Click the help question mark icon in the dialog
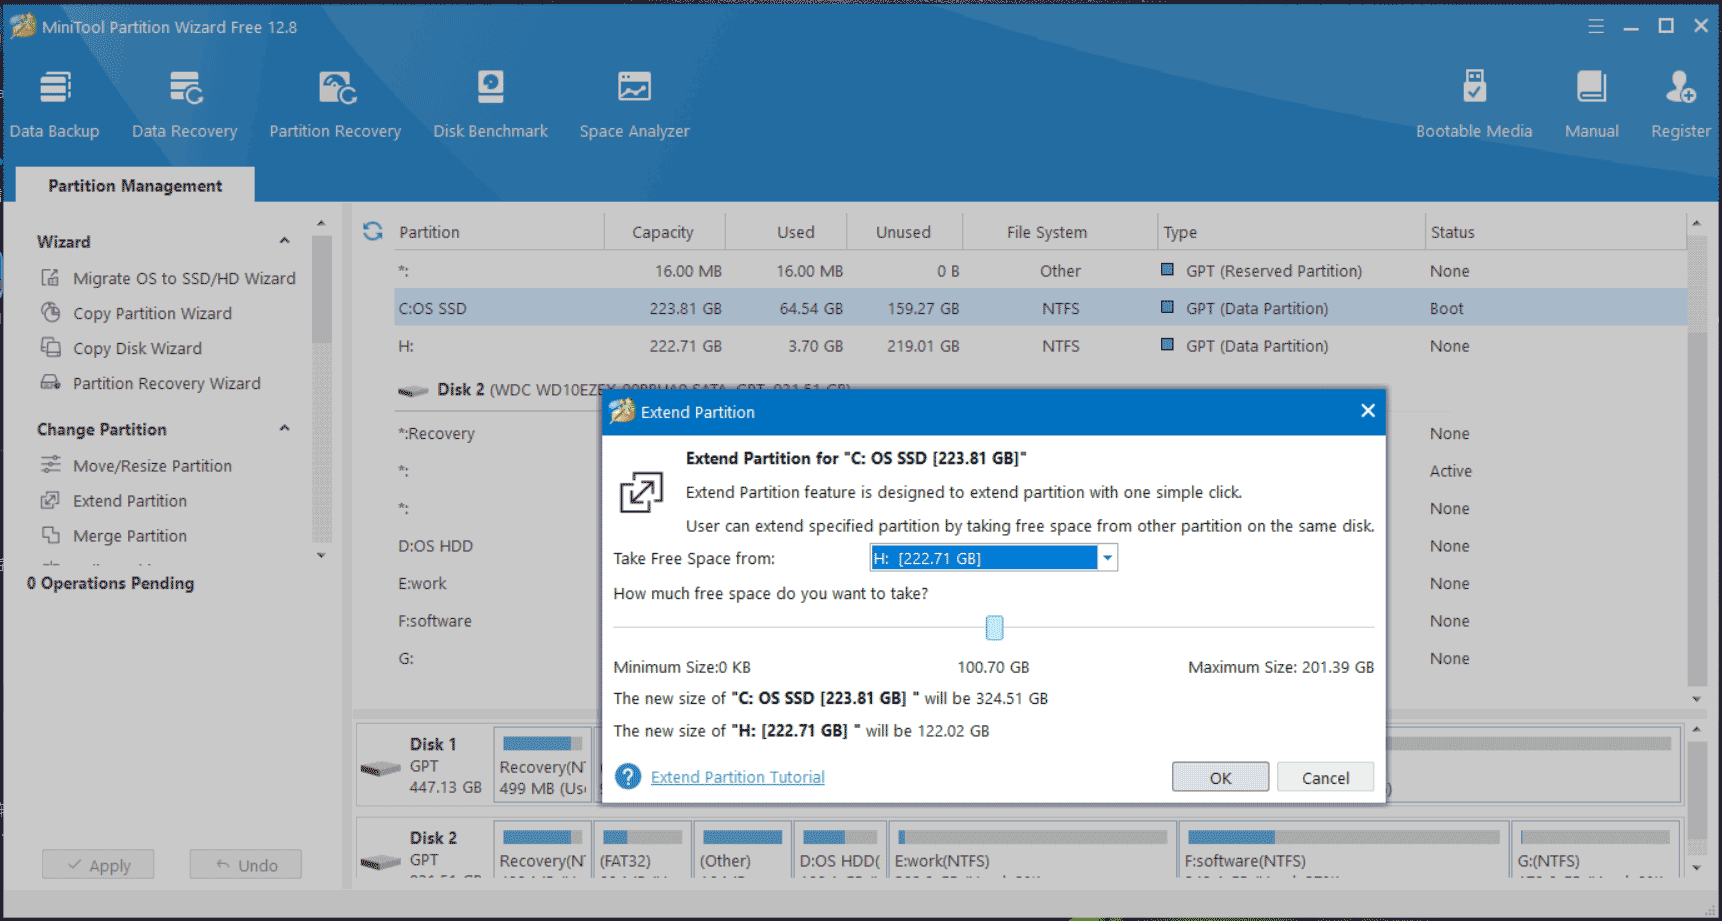This screenshot has height=921, width=1722. coord(628,776)
